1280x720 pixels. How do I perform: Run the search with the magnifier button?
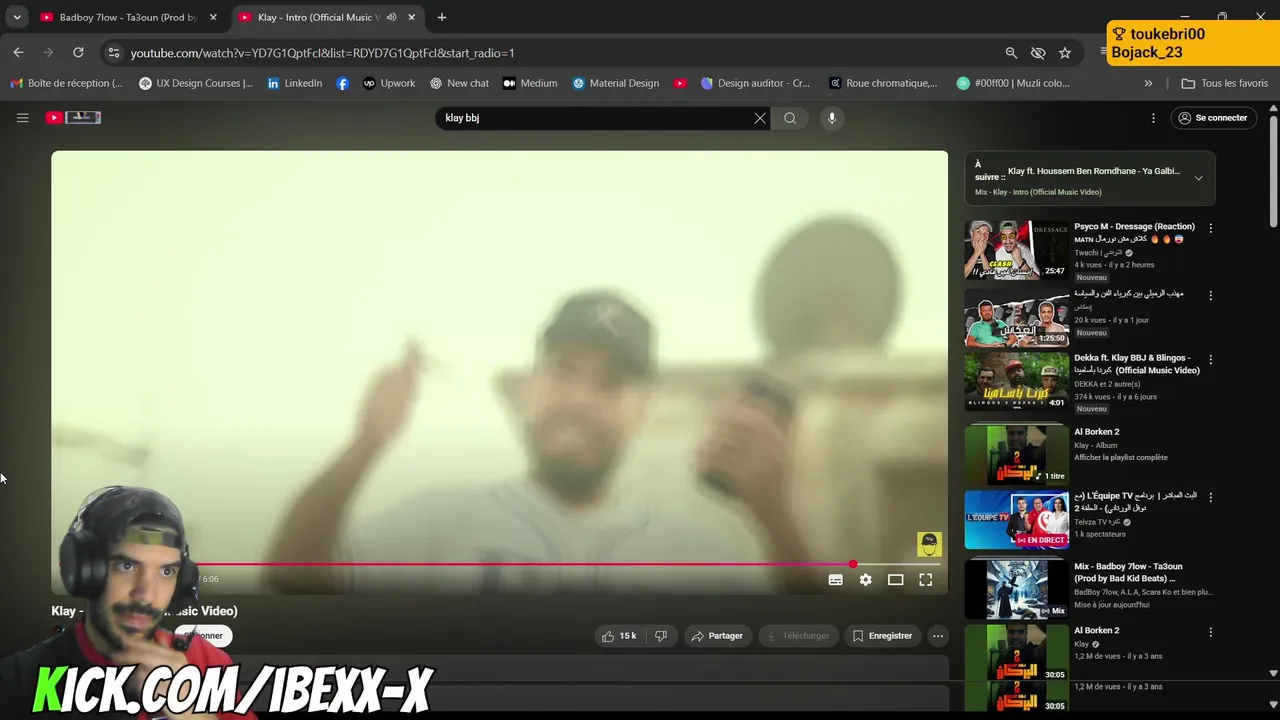[790, 118]
